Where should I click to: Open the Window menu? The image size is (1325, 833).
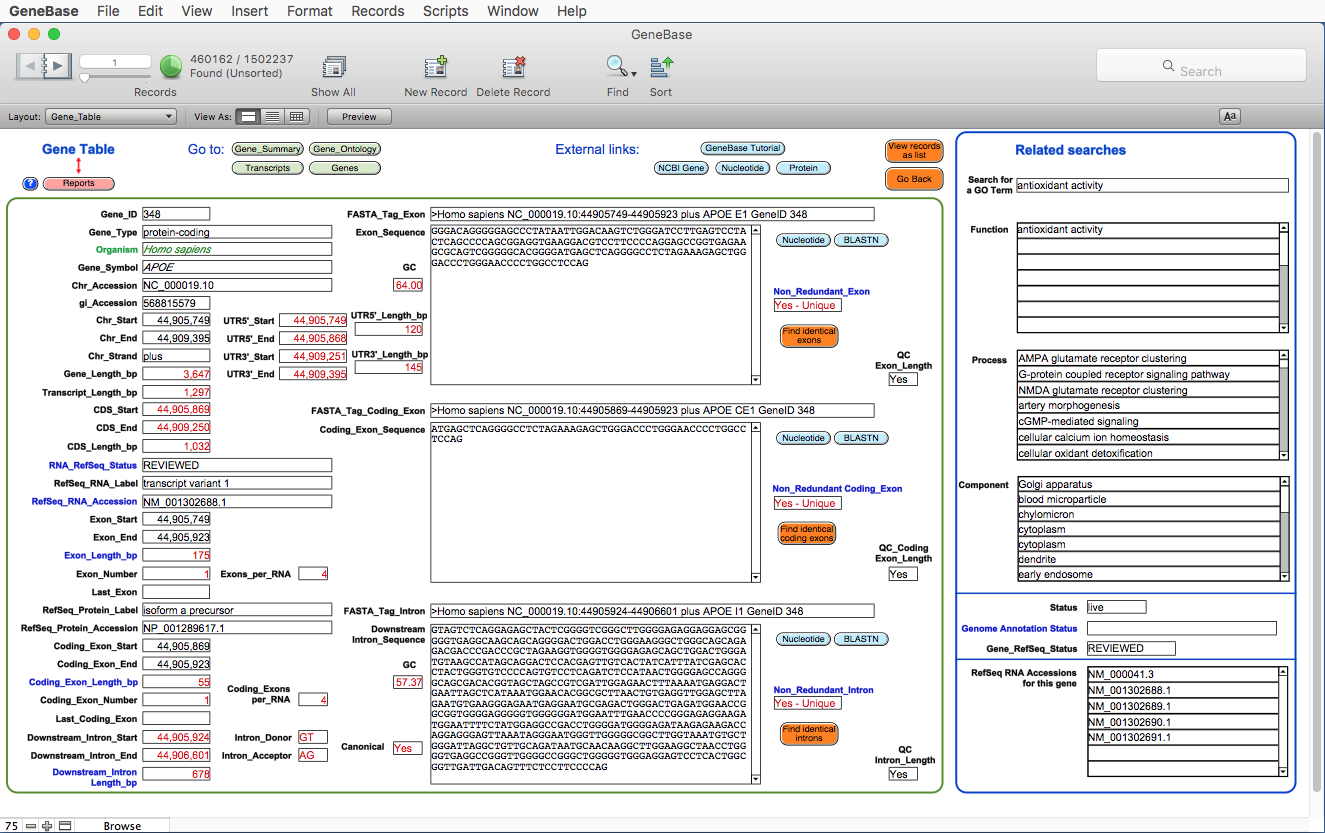(x=512, y=11)
